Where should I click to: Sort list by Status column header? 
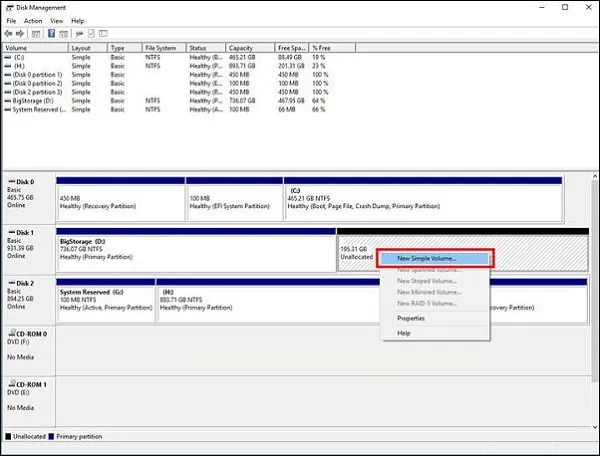point(198,47)
